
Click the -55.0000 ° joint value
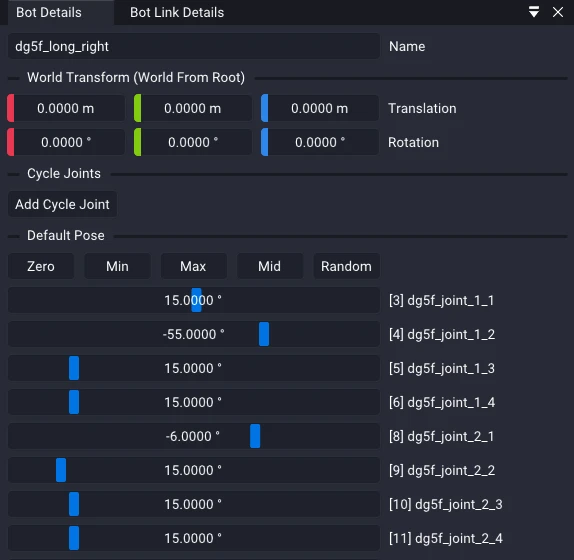[x=193, y=334]
